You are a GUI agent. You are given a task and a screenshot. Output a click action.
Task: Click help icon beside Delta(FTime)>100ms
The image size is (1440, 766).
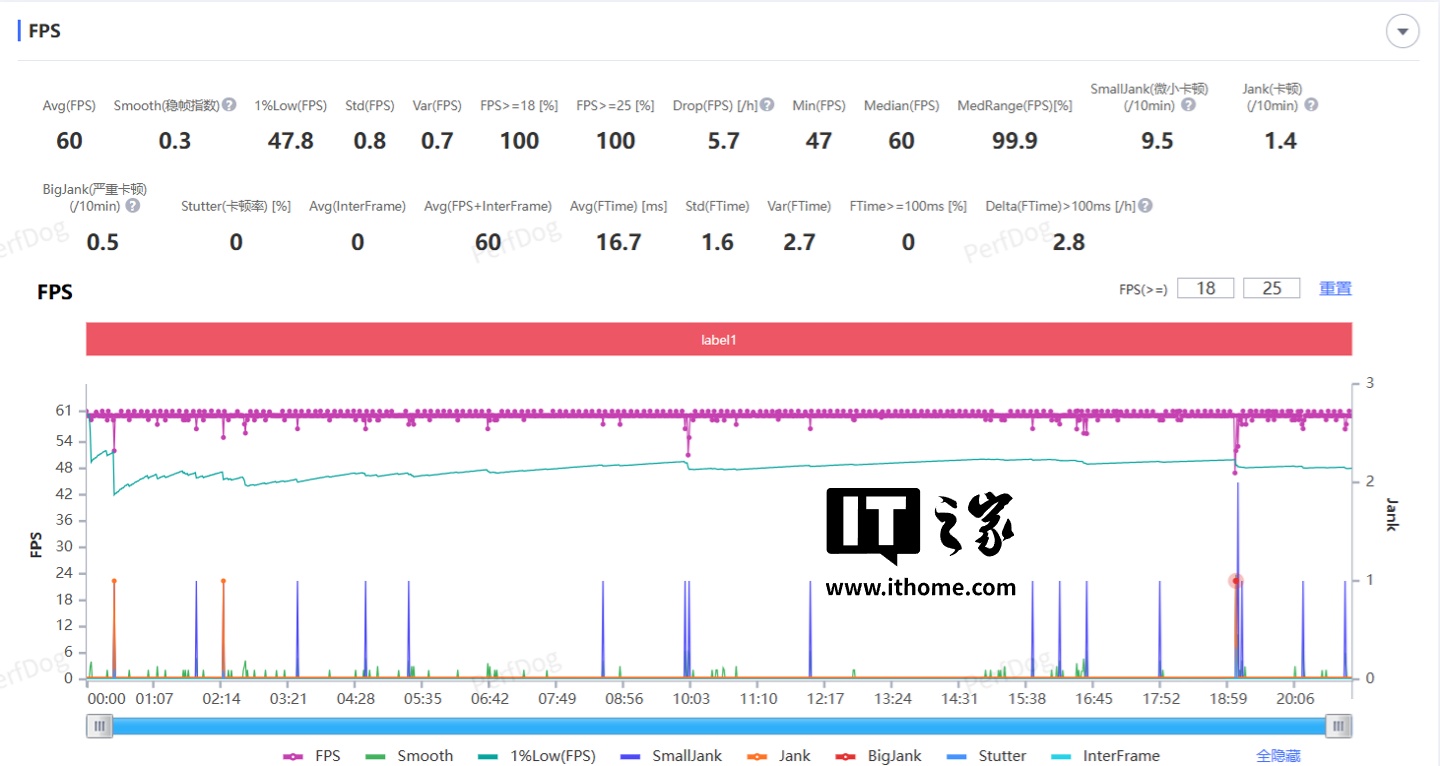pyautogui.click(x=1146, y=206)
